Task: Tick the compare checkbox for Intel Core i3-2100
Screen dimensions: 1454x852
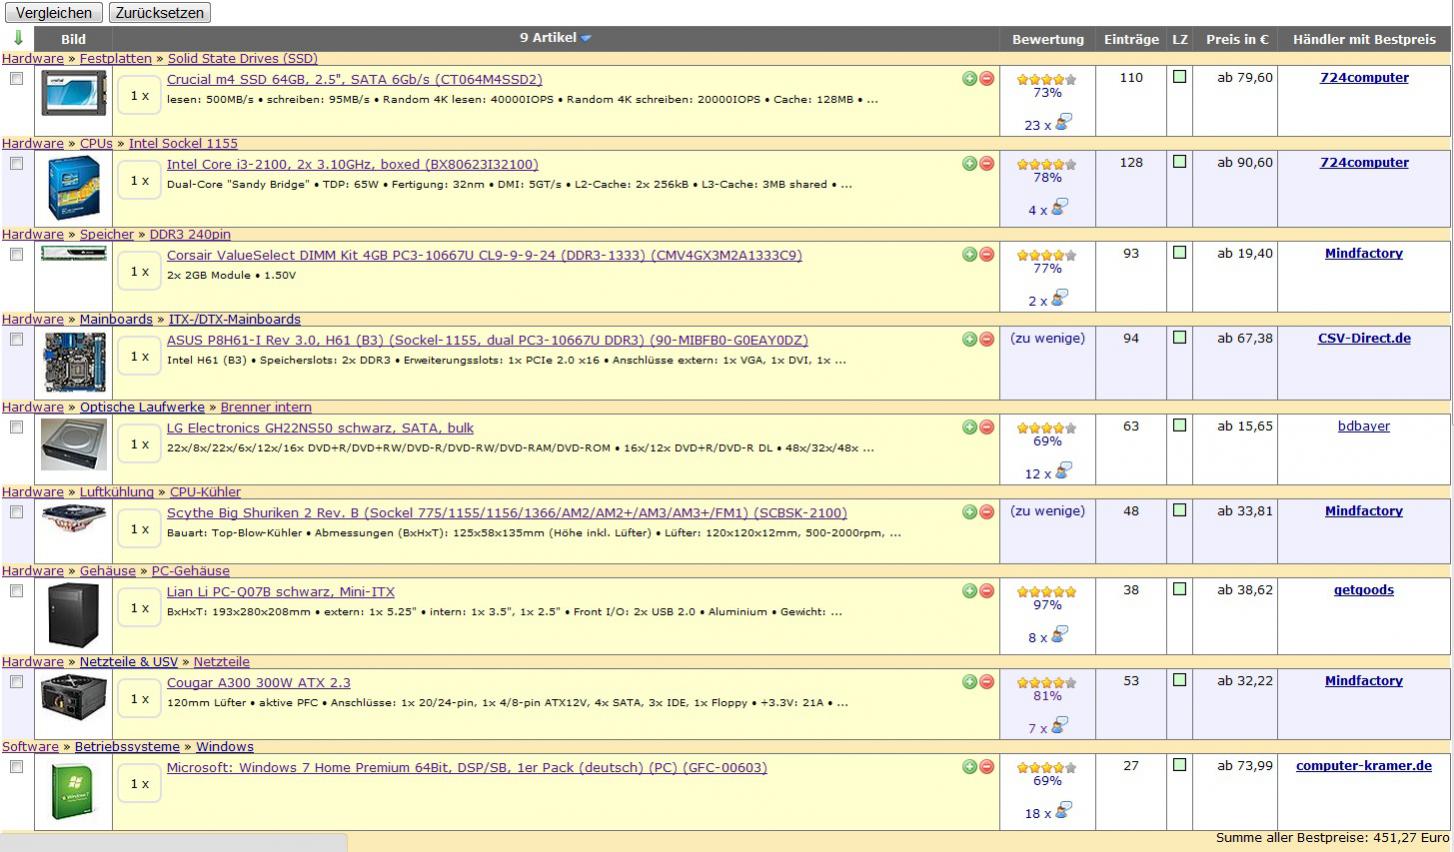Action: [16, 164]
